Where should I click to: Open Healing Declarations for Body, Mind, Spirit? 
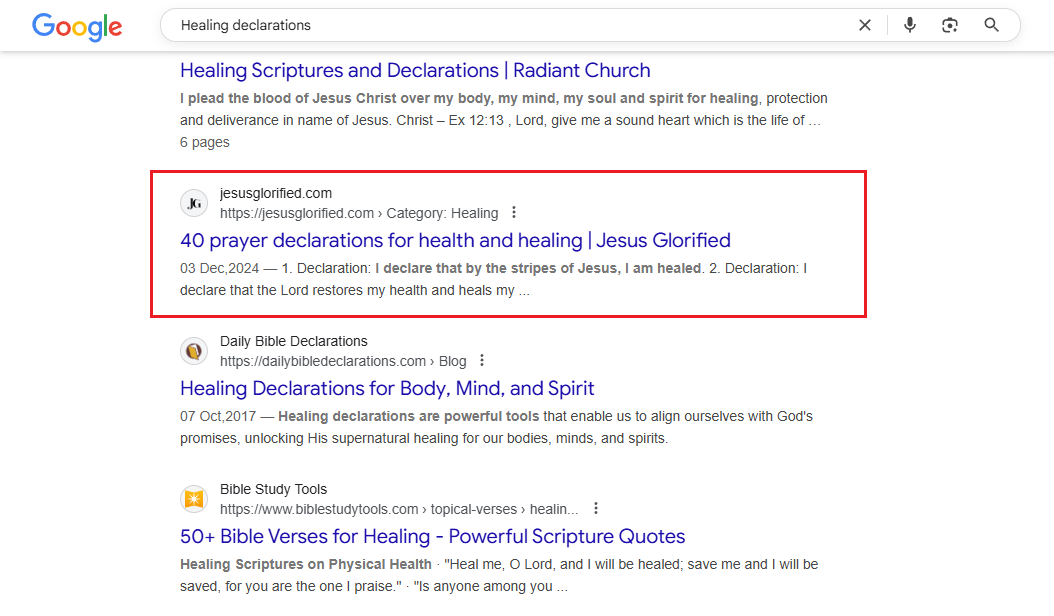tap(387, 388)
